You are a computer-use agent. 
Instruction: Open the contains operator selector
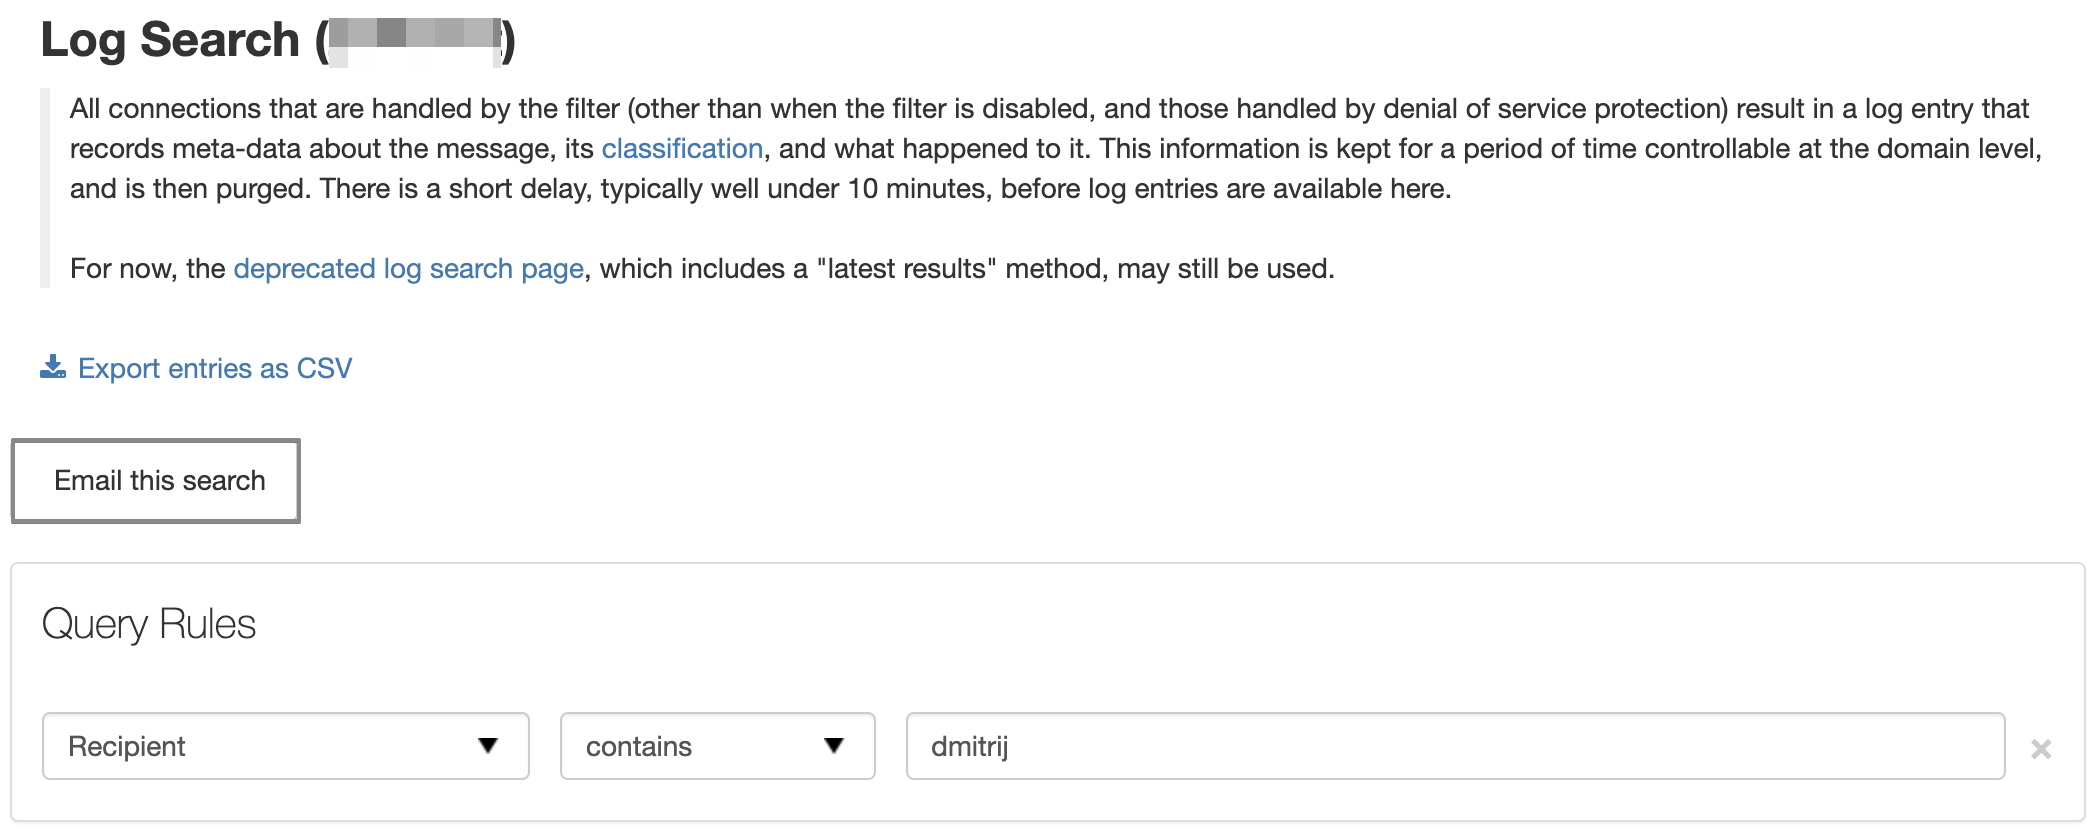pyautogui.click(x=718, y=746)
